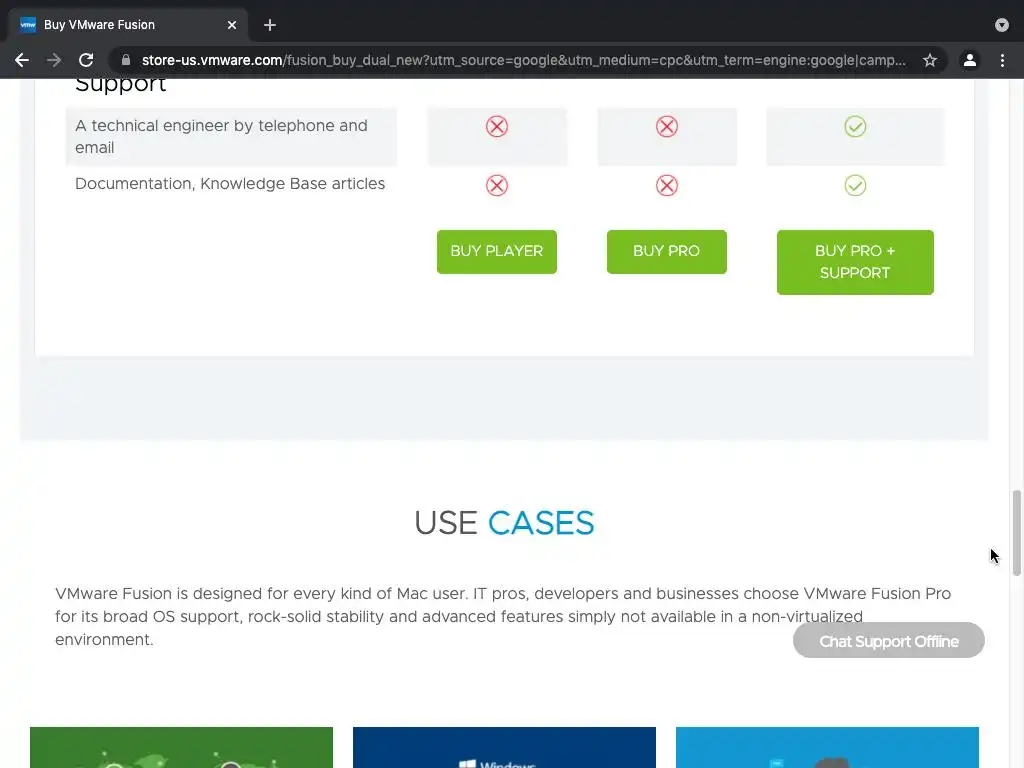1024x768 pixels.
Task: Select the Buy VMware Fusion tab
Action: 128,25
